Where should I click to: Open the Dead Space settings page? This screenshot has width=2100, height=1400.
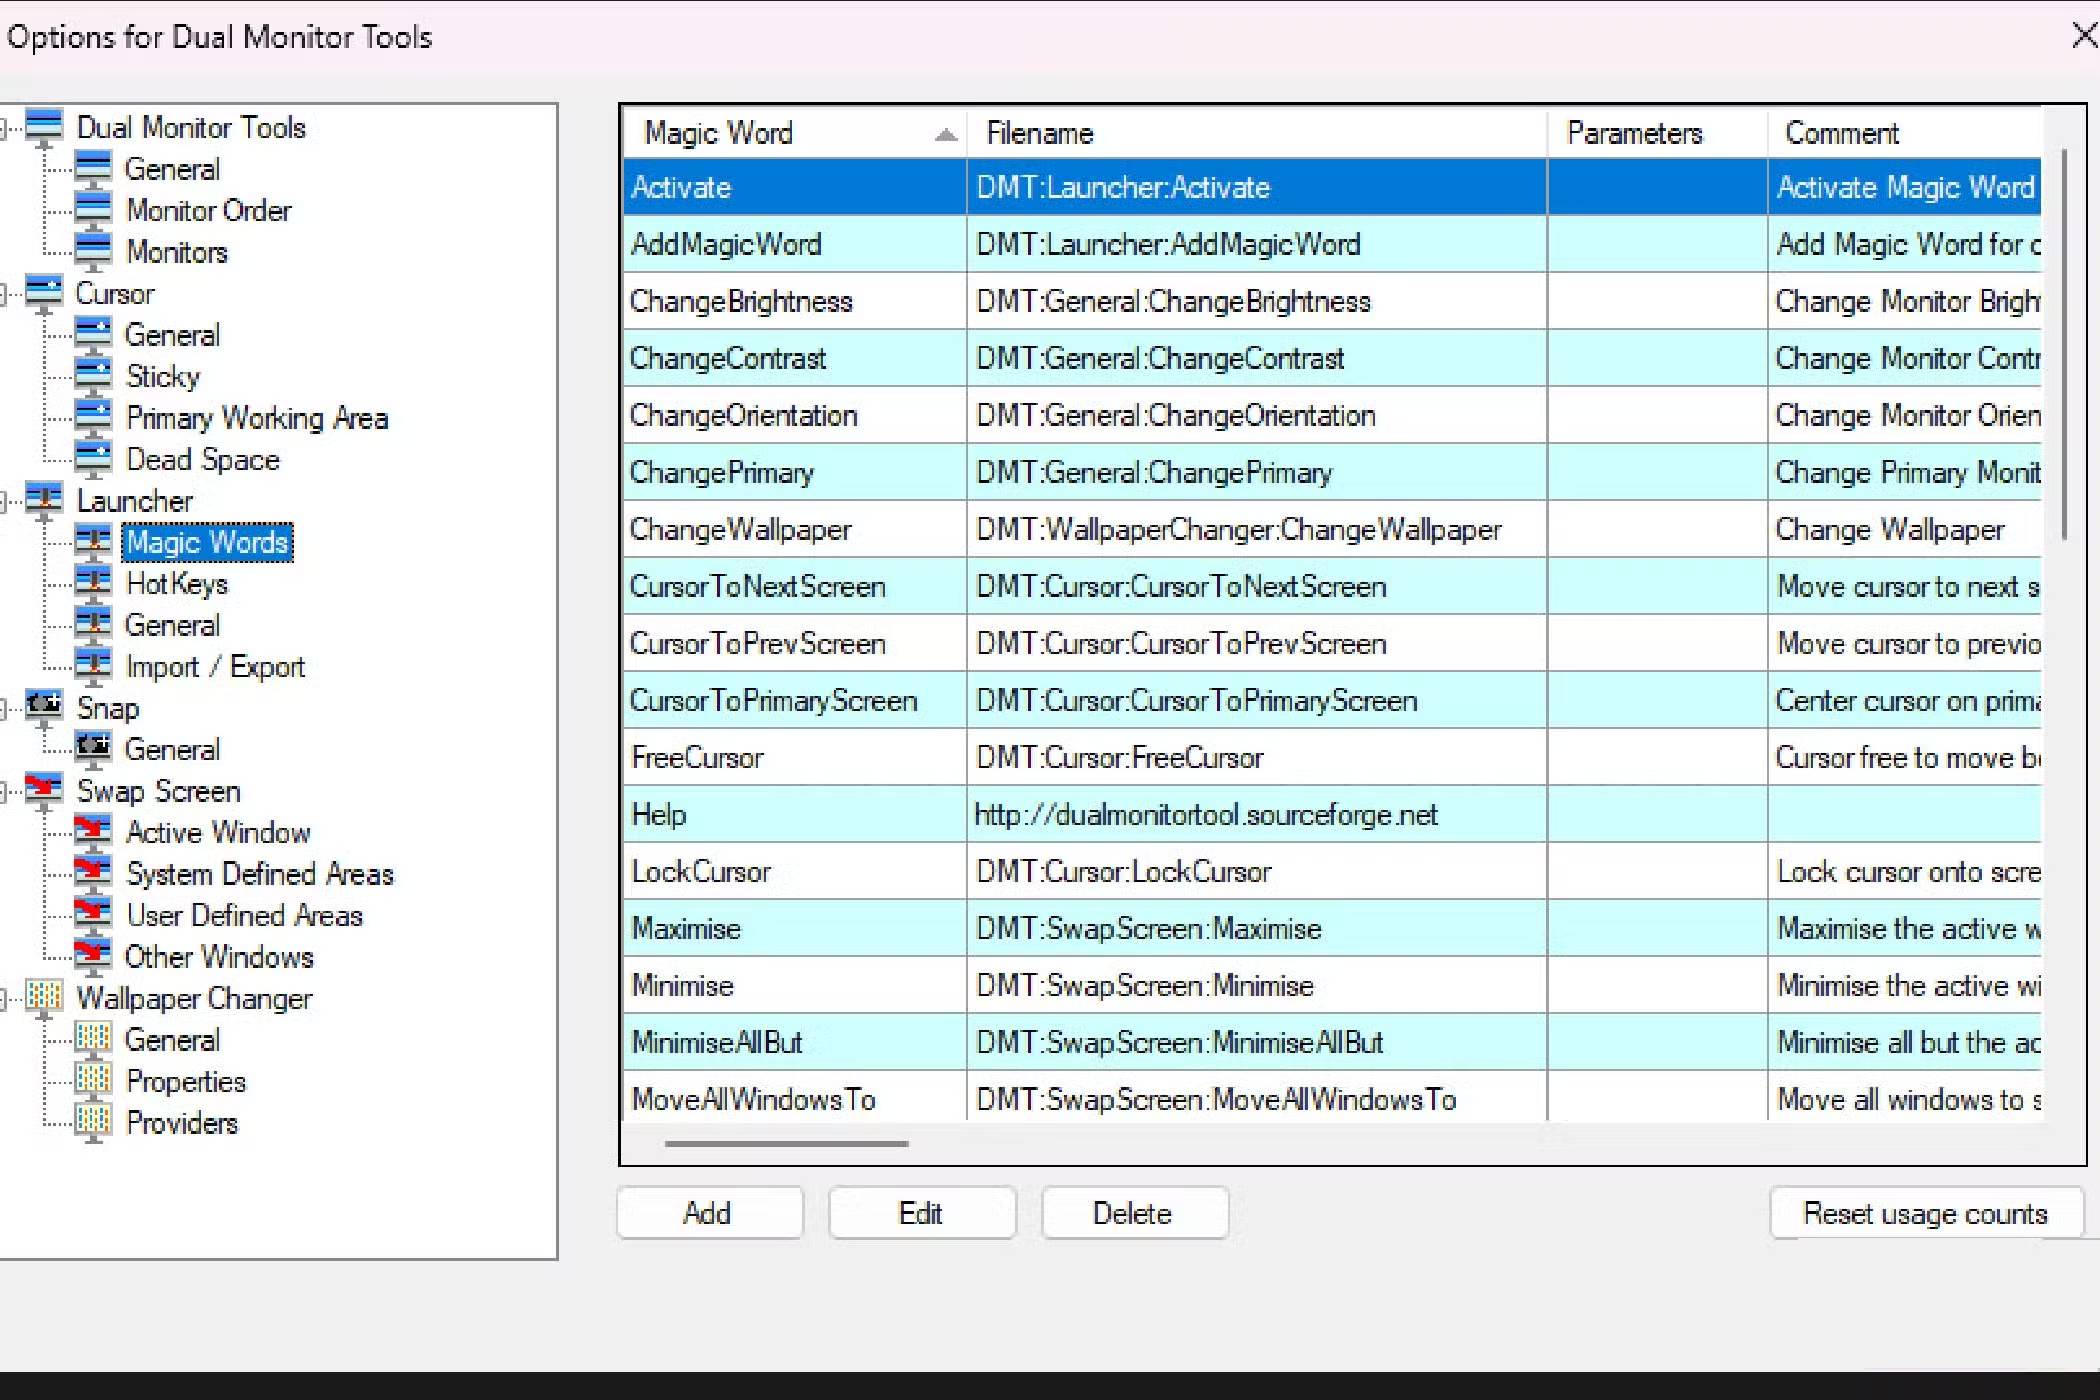tap(202, 460)
